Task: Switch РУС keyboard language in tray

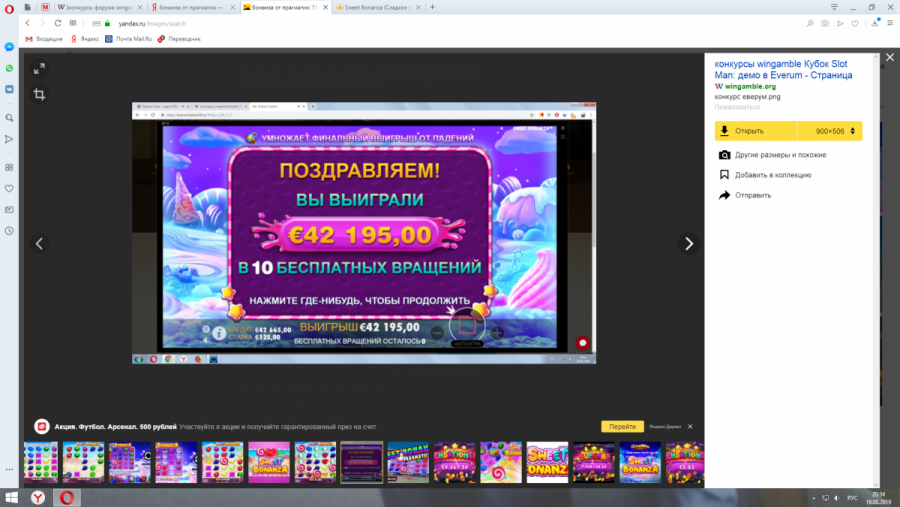Action: click(852, 498)
